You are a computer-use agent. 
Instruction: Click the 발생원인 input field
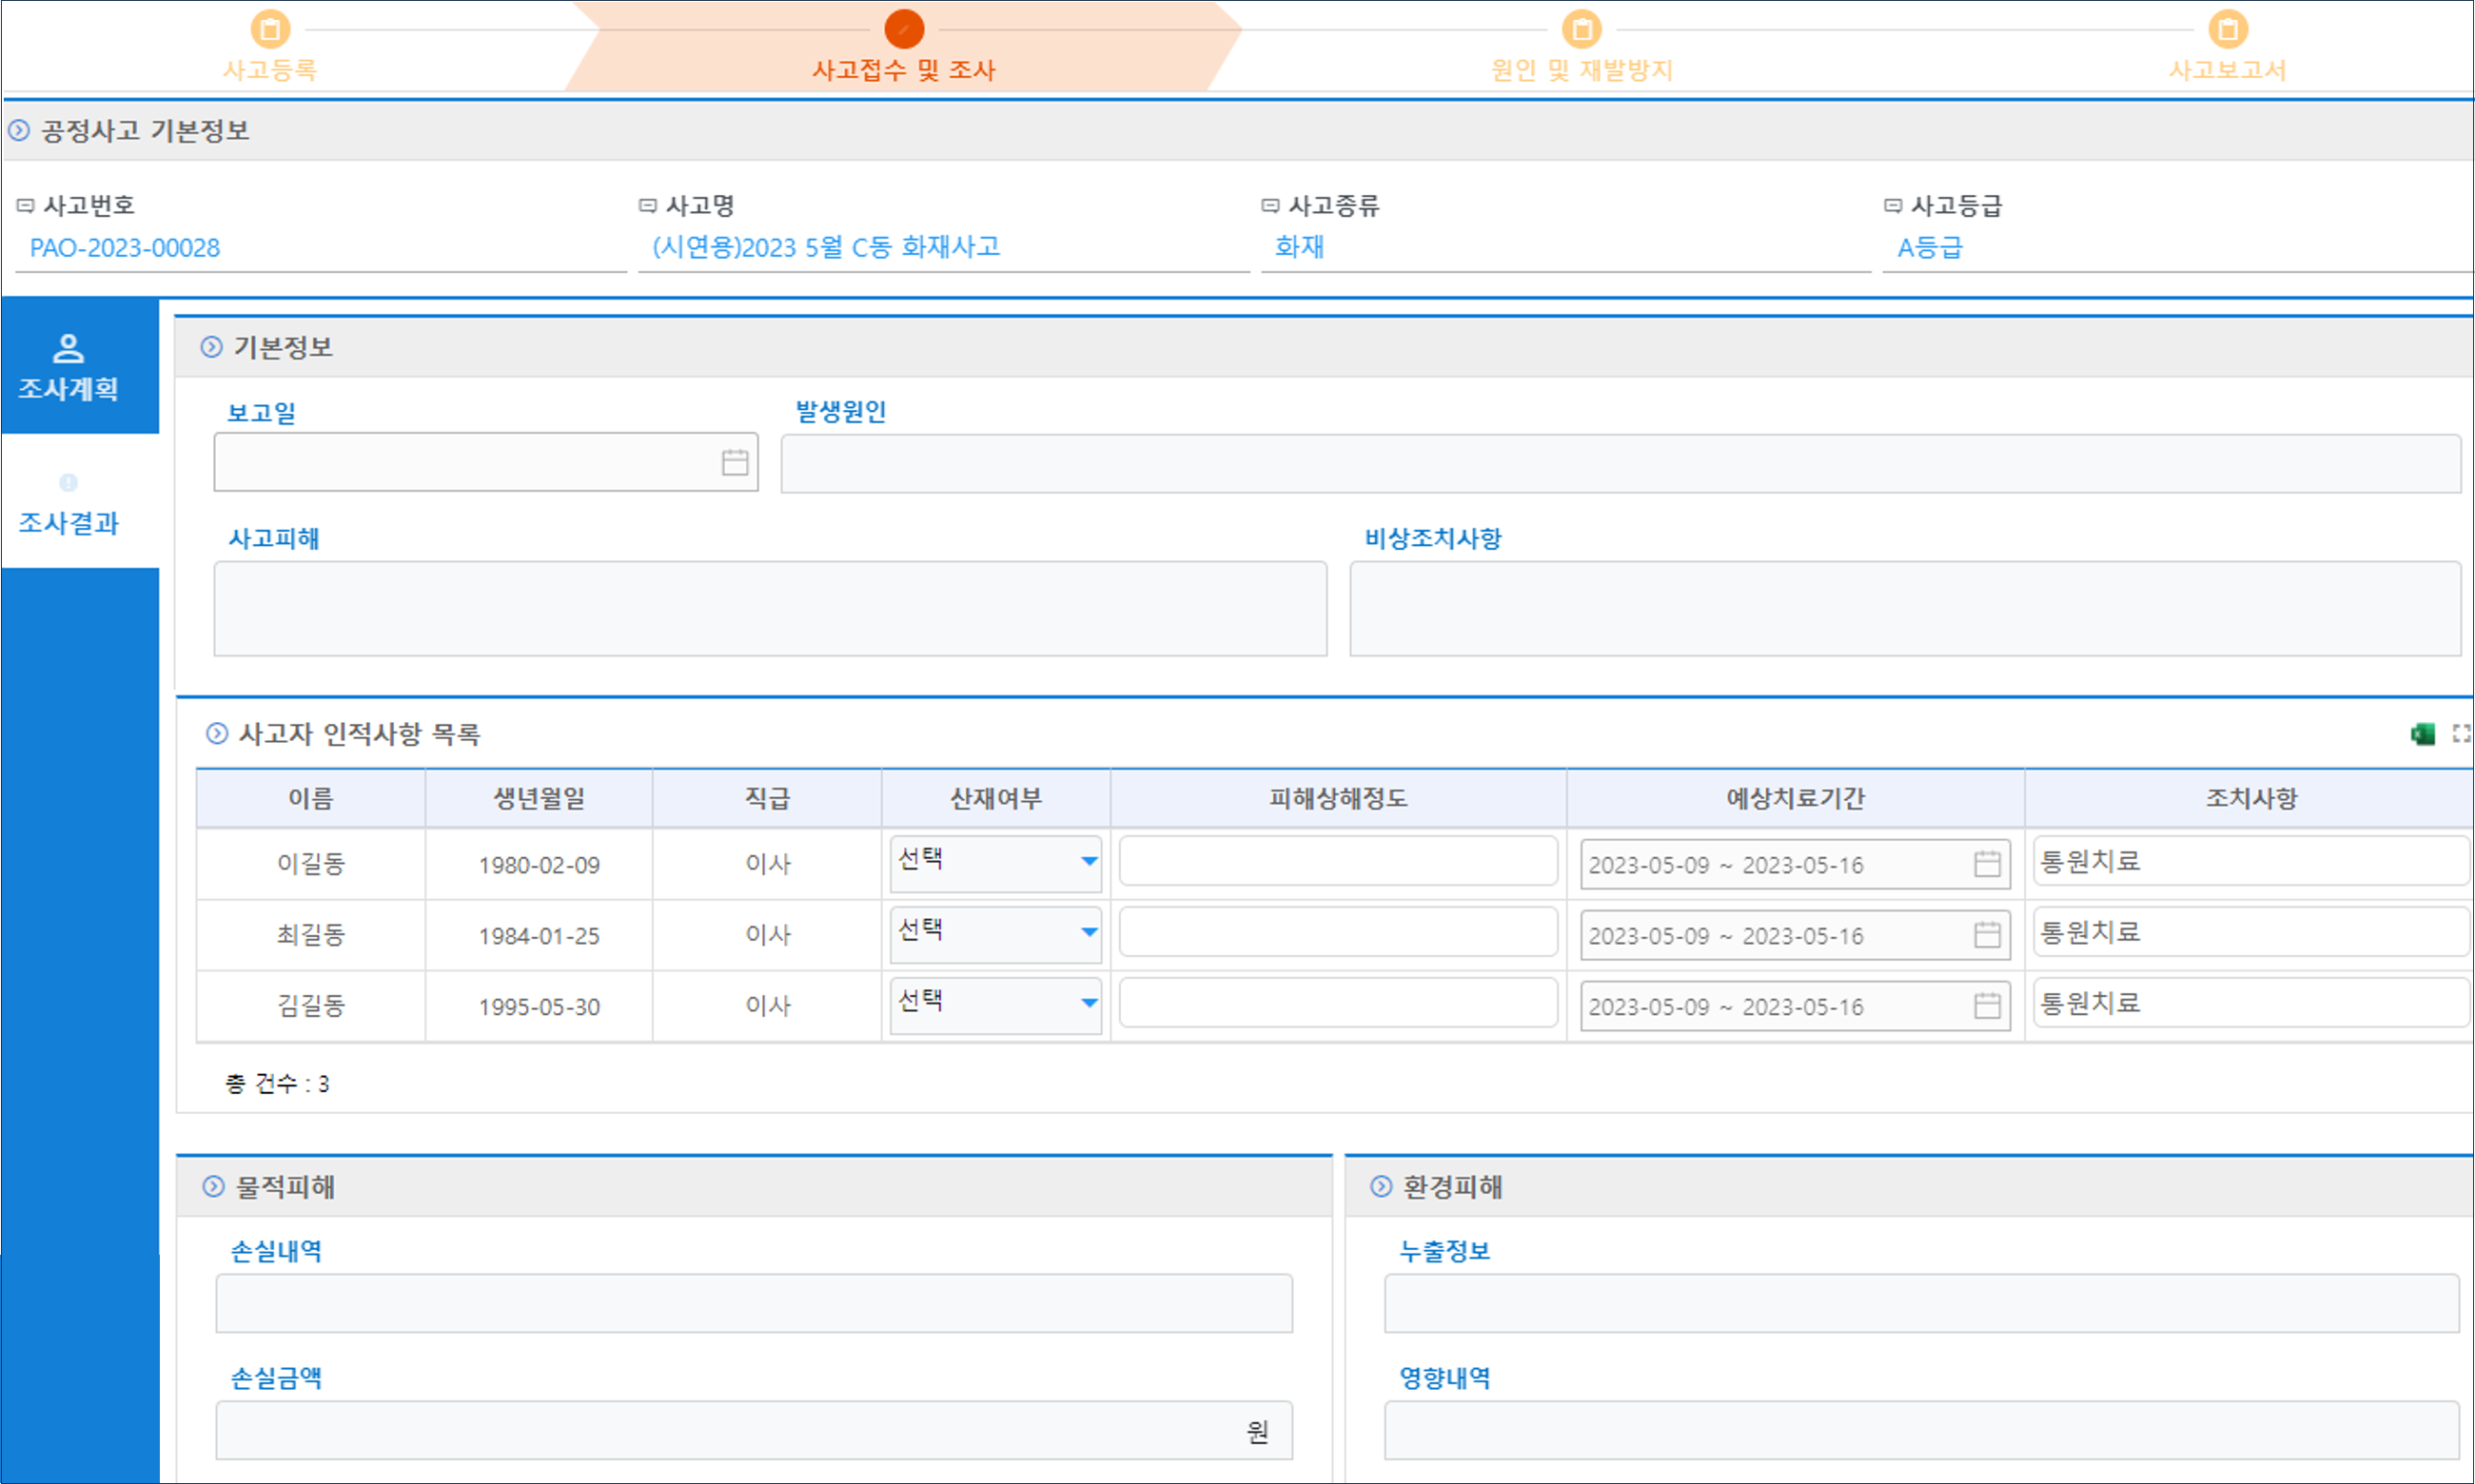point(1621,463)
